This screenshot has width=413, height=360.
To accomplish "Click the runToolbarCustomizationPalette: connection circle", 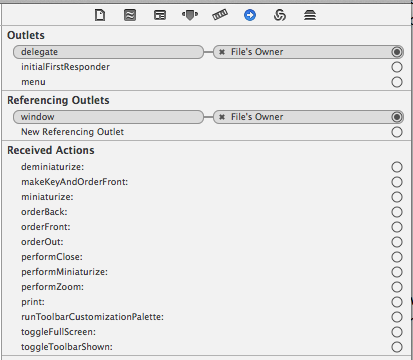I will (397, 317).
